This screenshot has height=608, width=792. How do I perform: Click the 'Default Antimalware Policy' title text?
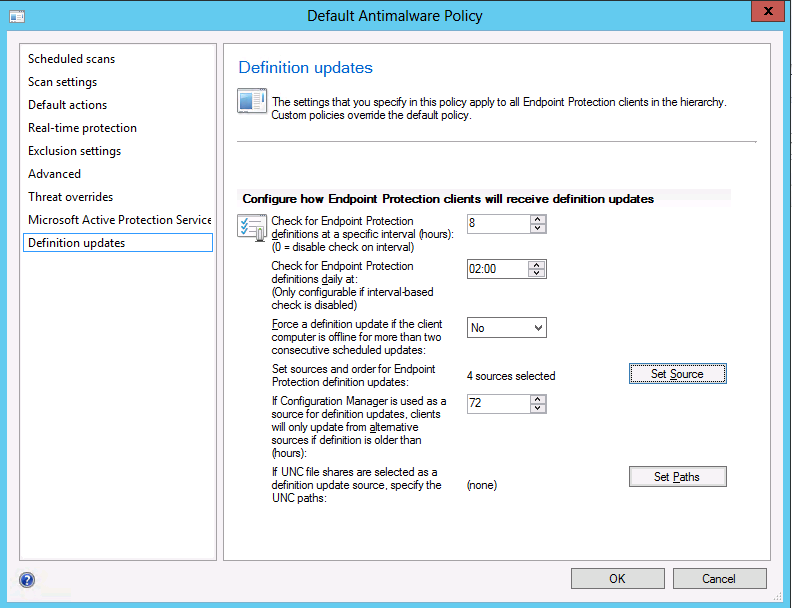click(395, 16)
